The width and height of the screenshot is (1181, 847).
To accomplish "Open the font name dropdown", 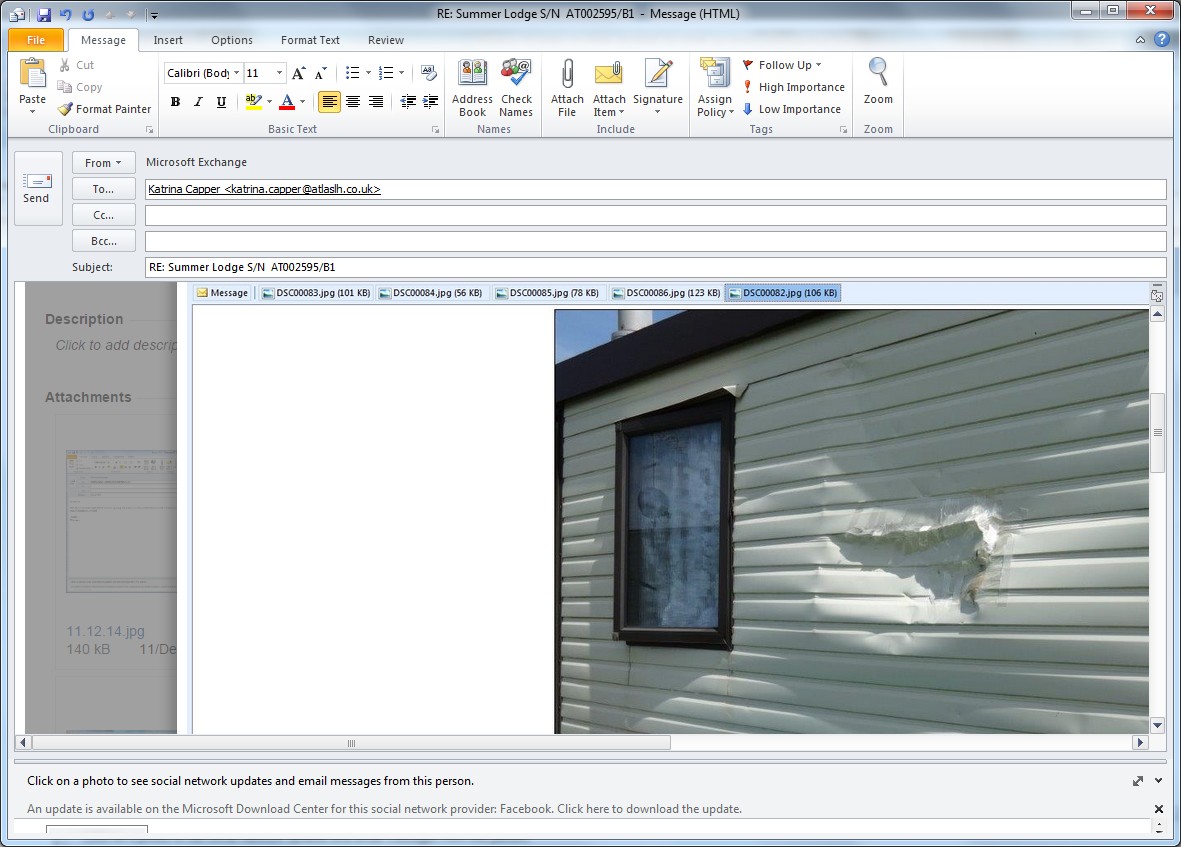I will [237, 73].
